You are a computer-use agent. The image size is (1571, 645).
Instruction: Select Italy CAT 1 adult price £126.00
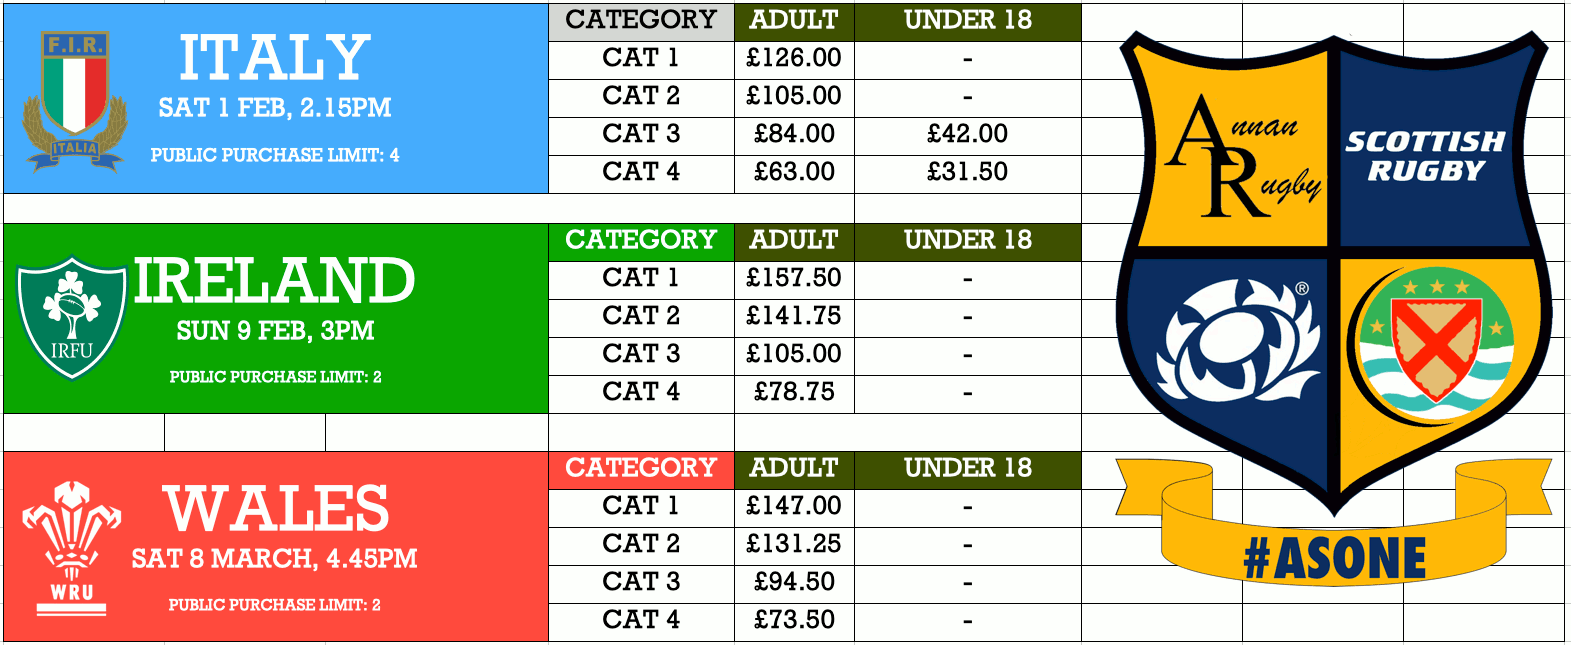point(794,58)
